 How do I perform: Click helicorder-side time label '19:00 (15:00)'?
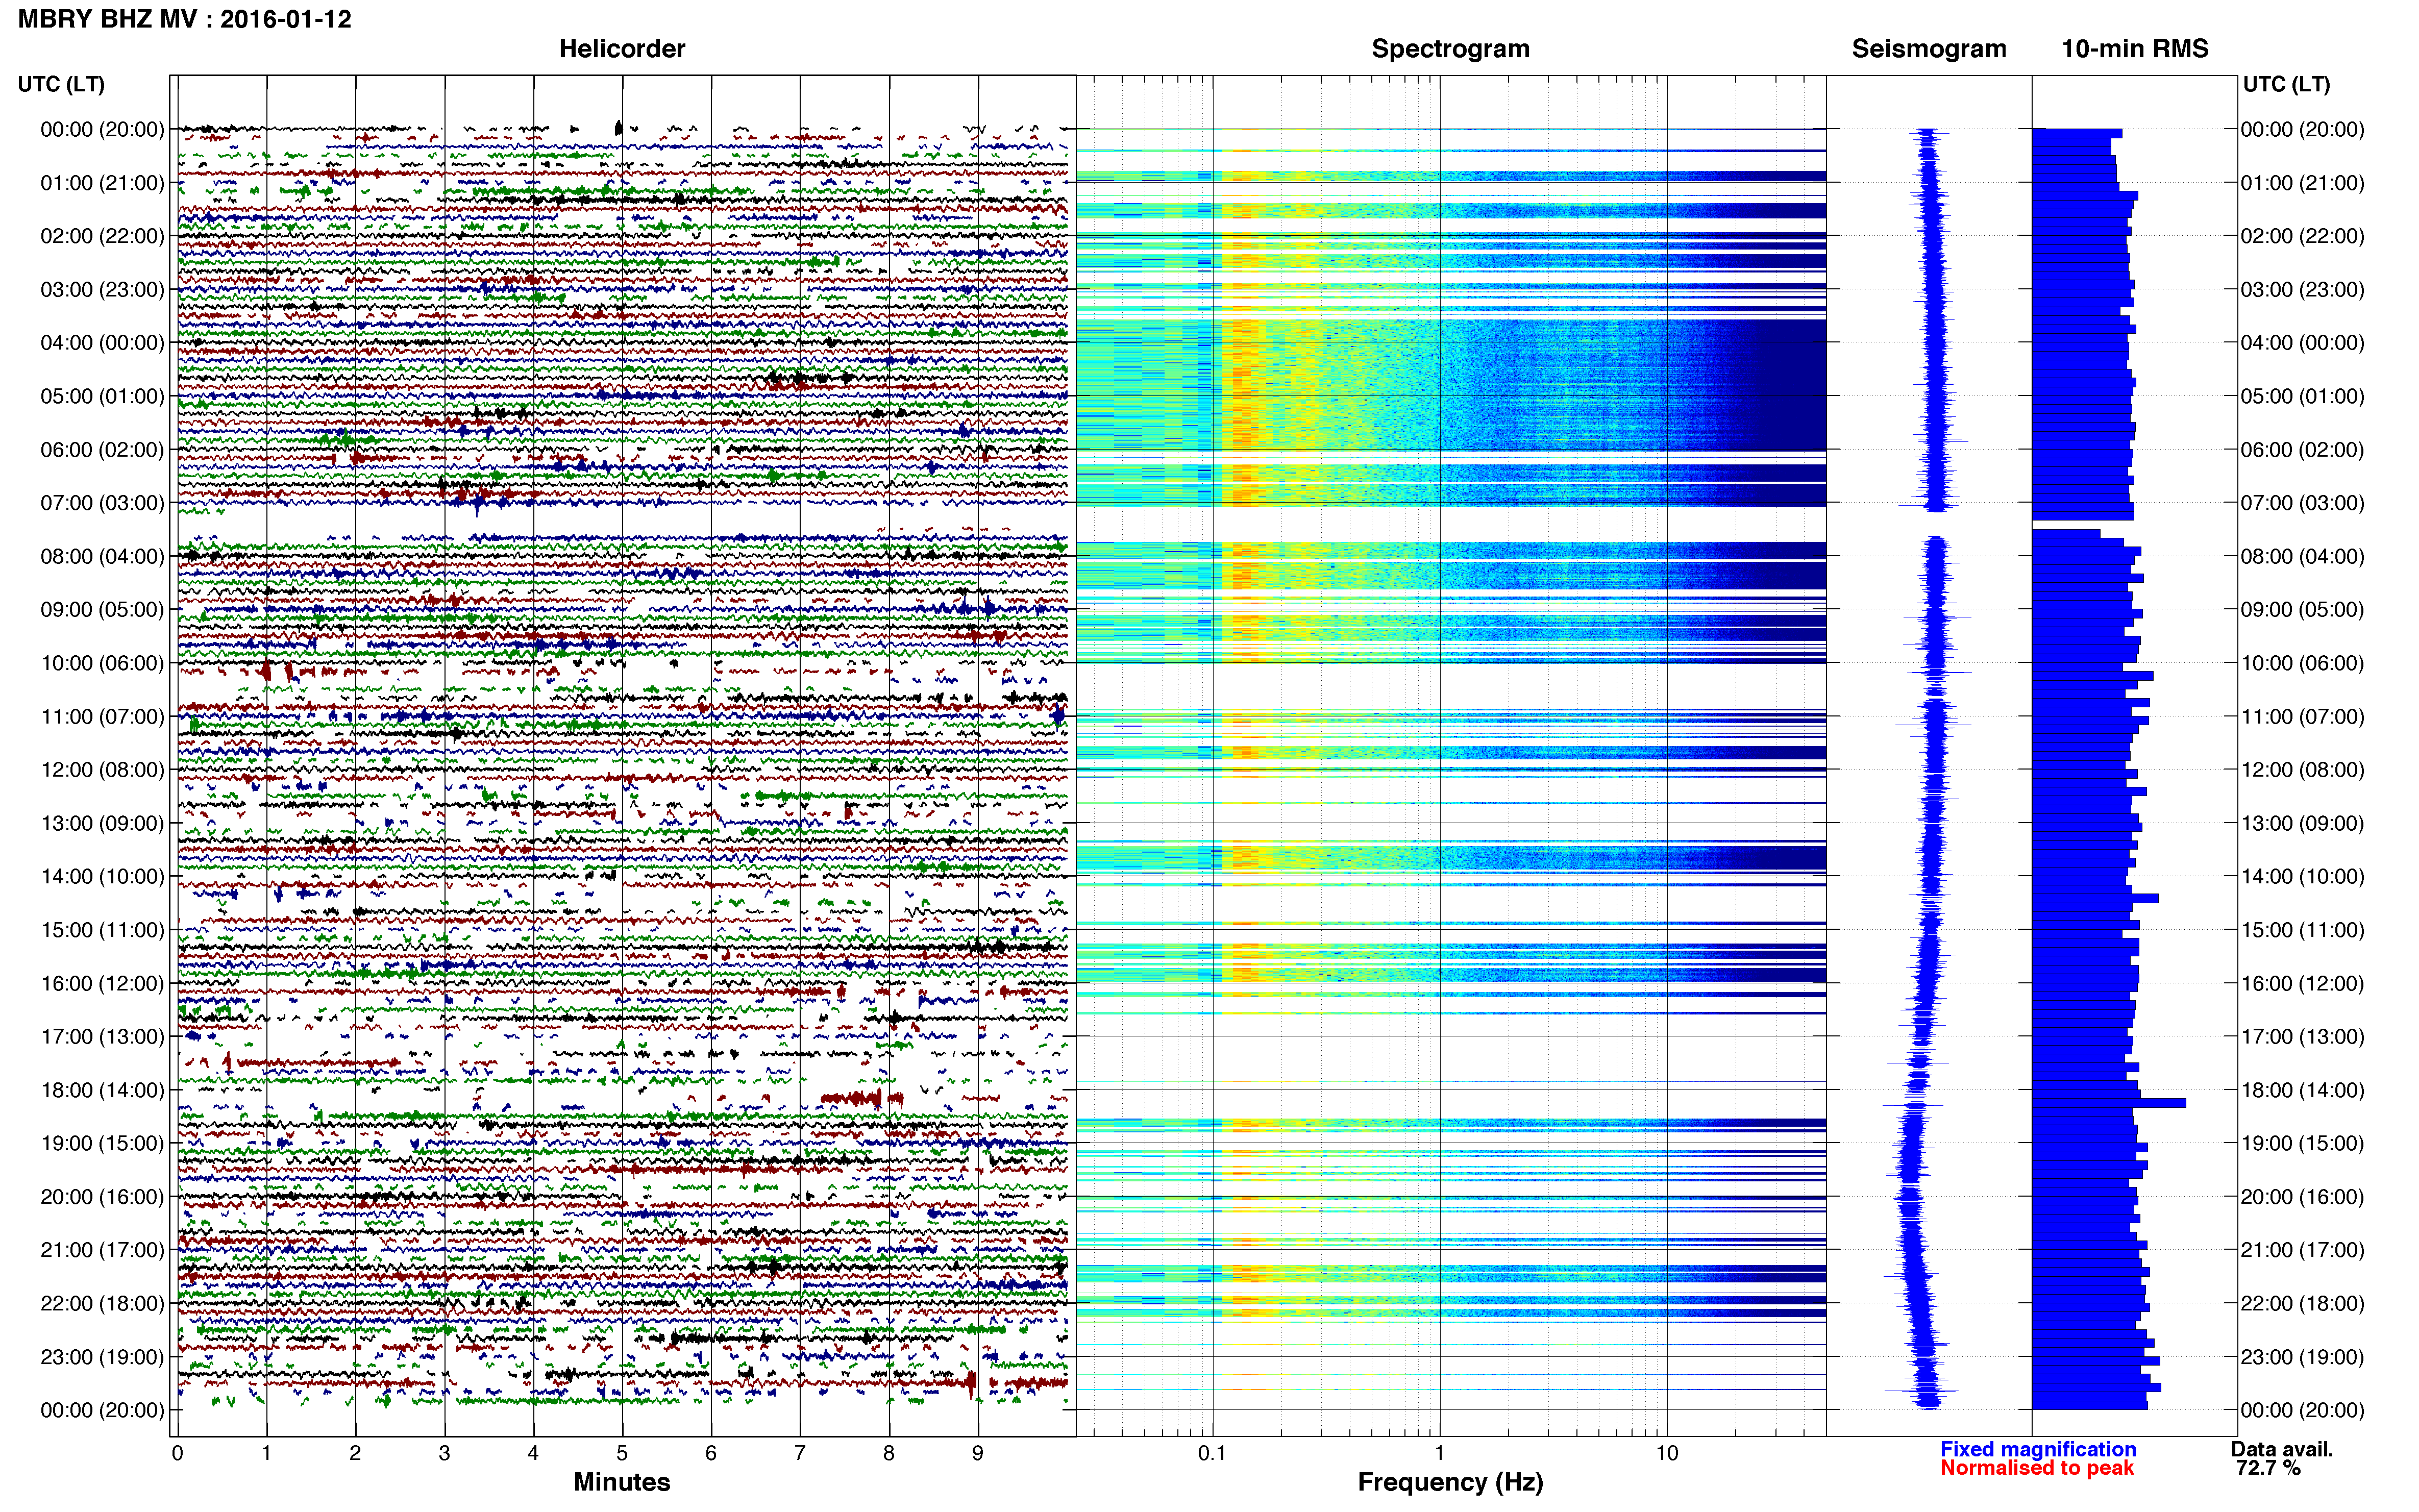(x=102, y=1144)
